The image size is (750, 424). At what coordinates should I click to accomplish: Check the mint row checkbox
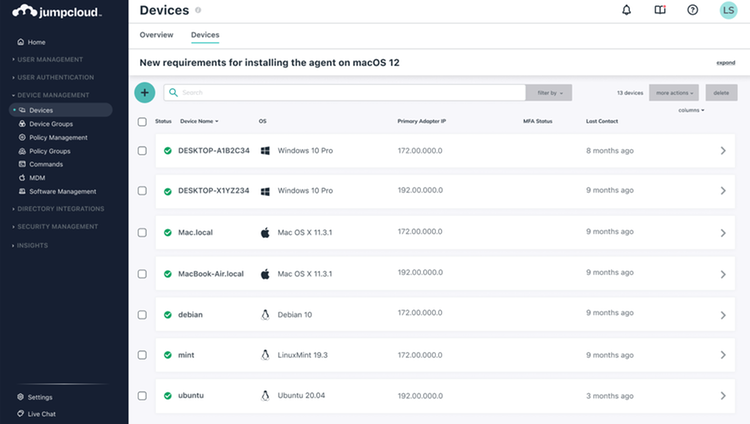coord(142,355)
